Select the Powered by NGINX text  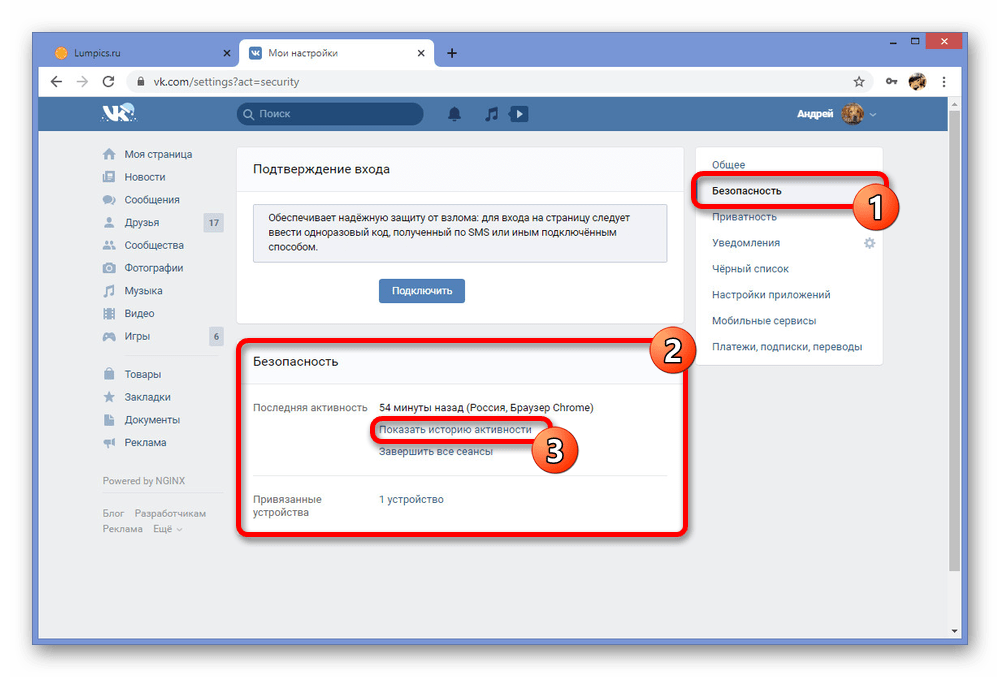pyautogui.click(x=143, y=481)
